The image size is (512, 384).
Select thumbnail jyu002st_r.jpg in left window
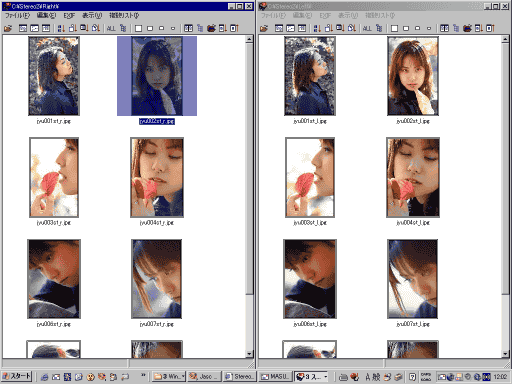tap(157, 76)
